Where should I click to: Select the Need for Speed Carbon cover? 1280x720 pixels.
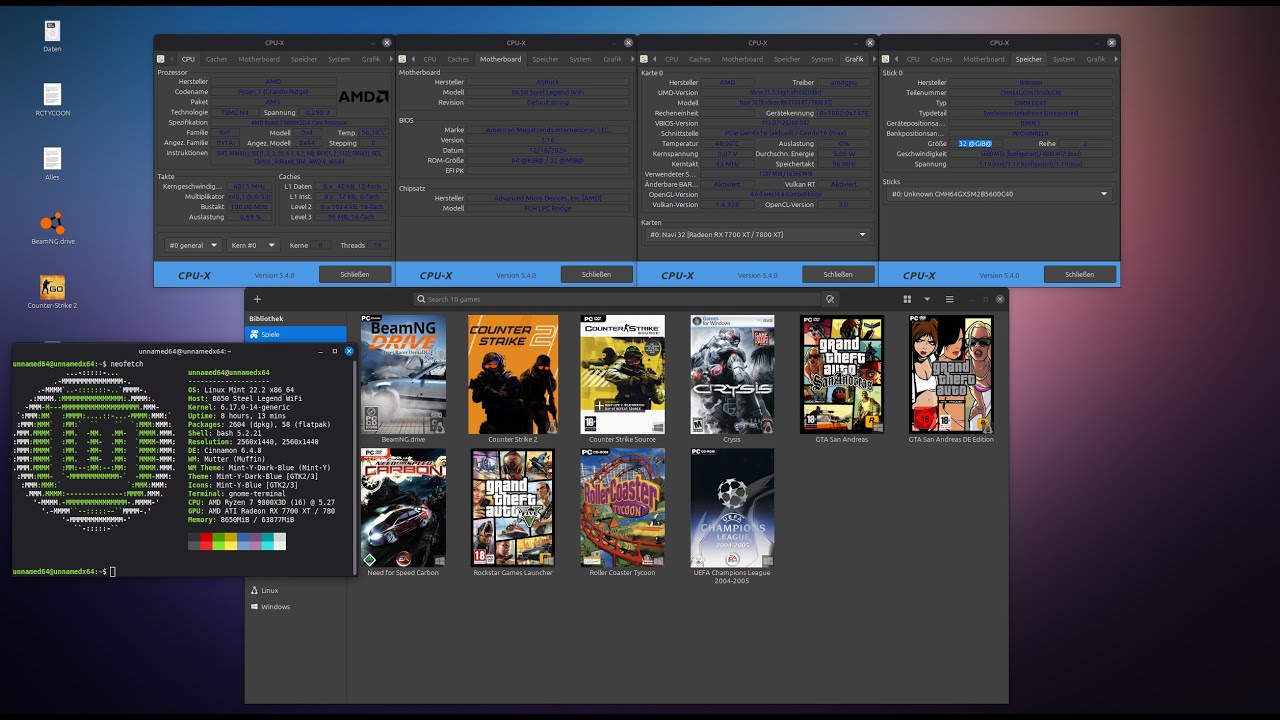[x=403, y=507]
